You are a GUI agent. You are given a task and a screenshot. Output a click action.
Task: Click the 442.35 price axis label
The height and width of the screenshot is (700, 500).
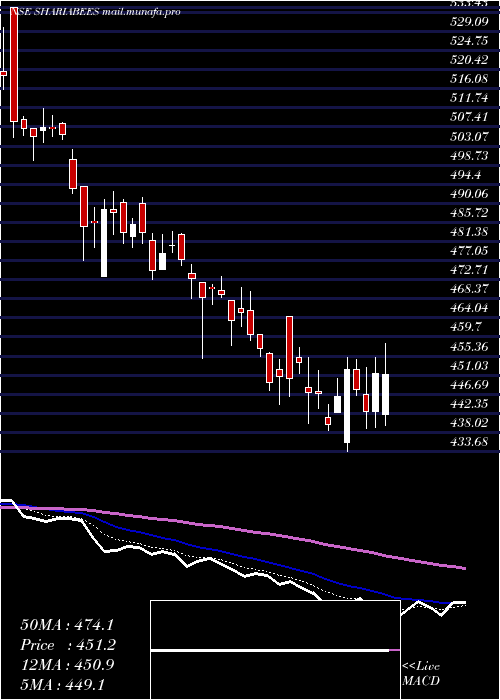[467, 404]
